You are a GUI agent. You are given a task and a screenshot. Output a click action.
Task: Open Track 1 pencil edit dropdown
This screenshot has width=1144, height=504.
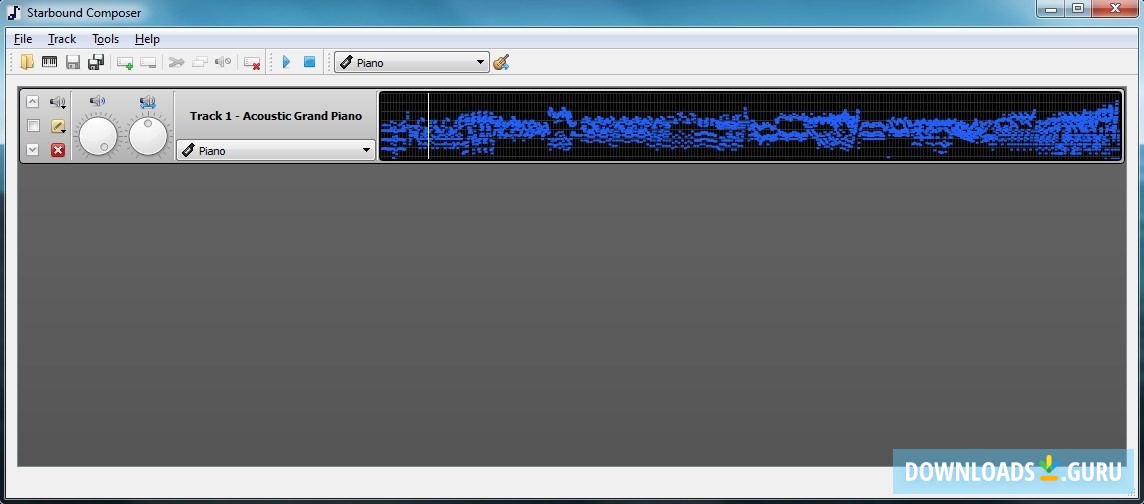point(58,126)
